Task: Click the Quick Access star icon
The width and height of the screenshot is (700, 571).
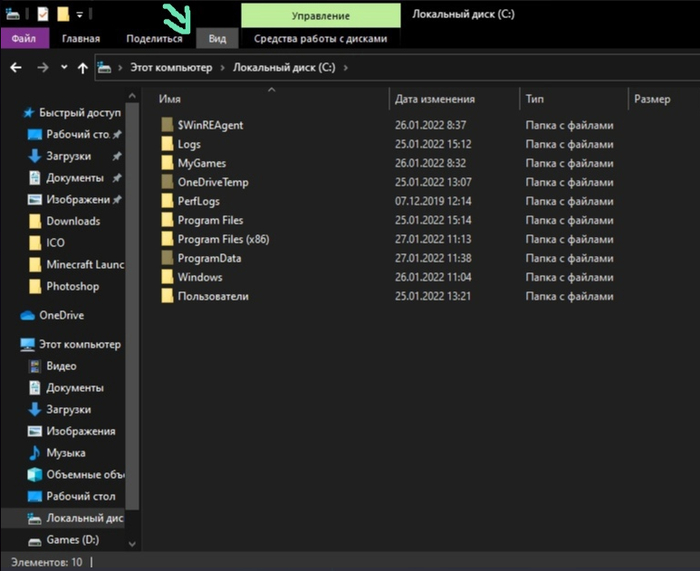Action: [x=29, y=113]
